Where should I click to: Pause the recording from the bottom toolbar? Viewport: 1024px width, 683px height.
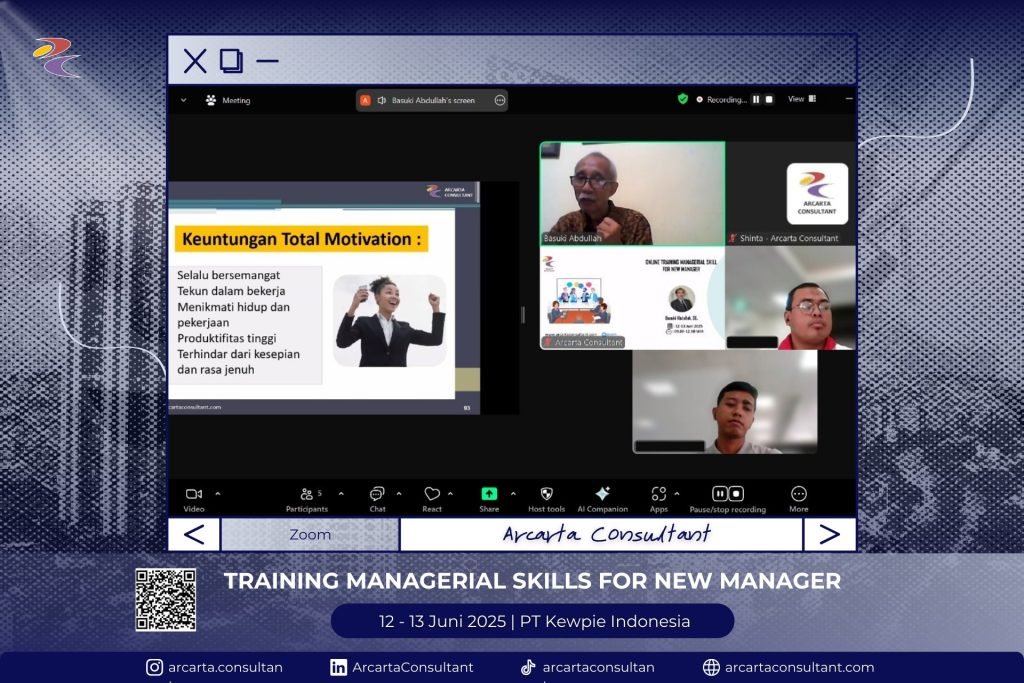point(719,494)
